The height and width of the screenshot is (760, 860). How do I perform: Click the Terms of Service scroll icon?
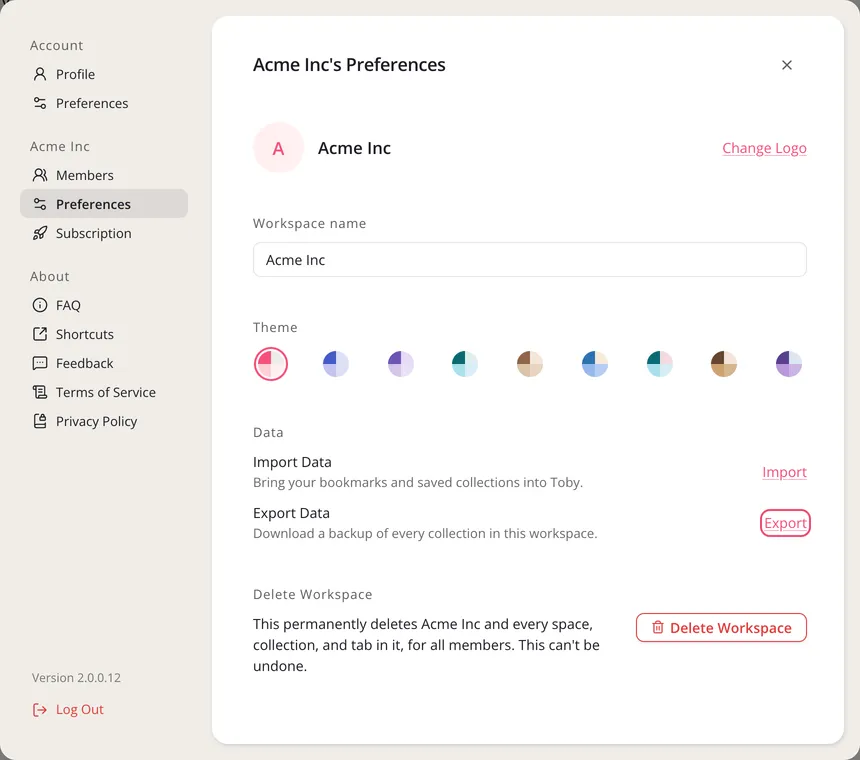[x=40, y=392]
